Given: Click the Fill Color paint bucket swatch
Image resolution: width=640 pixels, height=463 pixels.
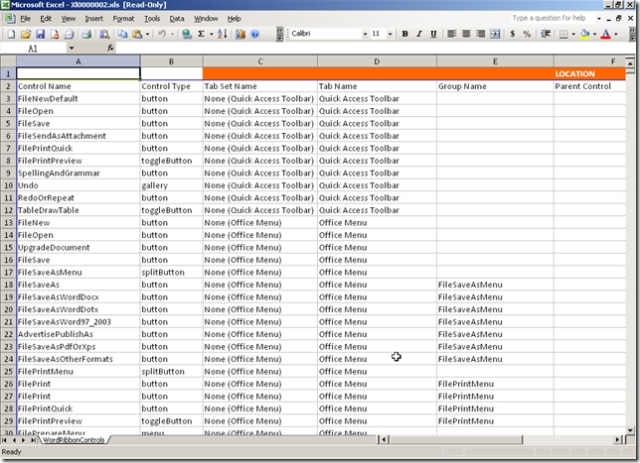Looking at the screenshot, I should tap(582, 34).
